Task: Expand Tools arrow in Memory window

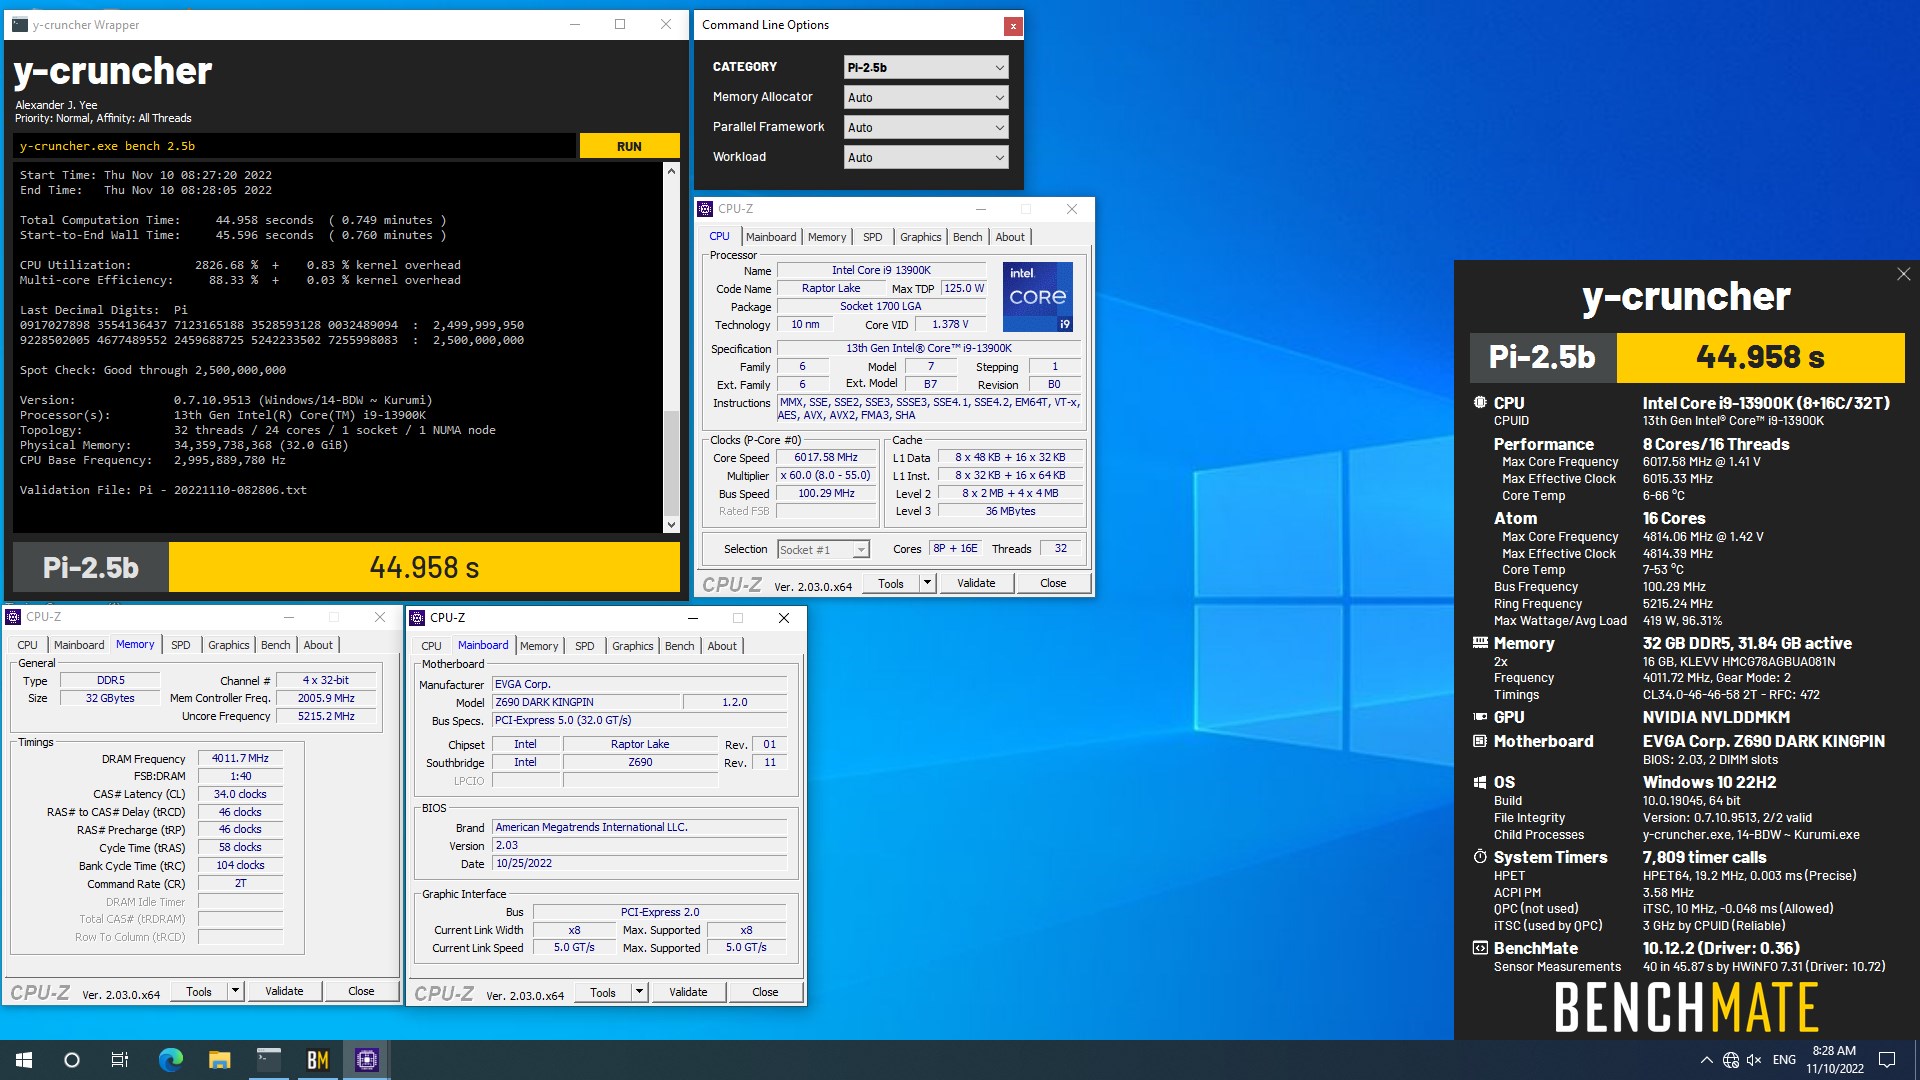Action: 235,991
